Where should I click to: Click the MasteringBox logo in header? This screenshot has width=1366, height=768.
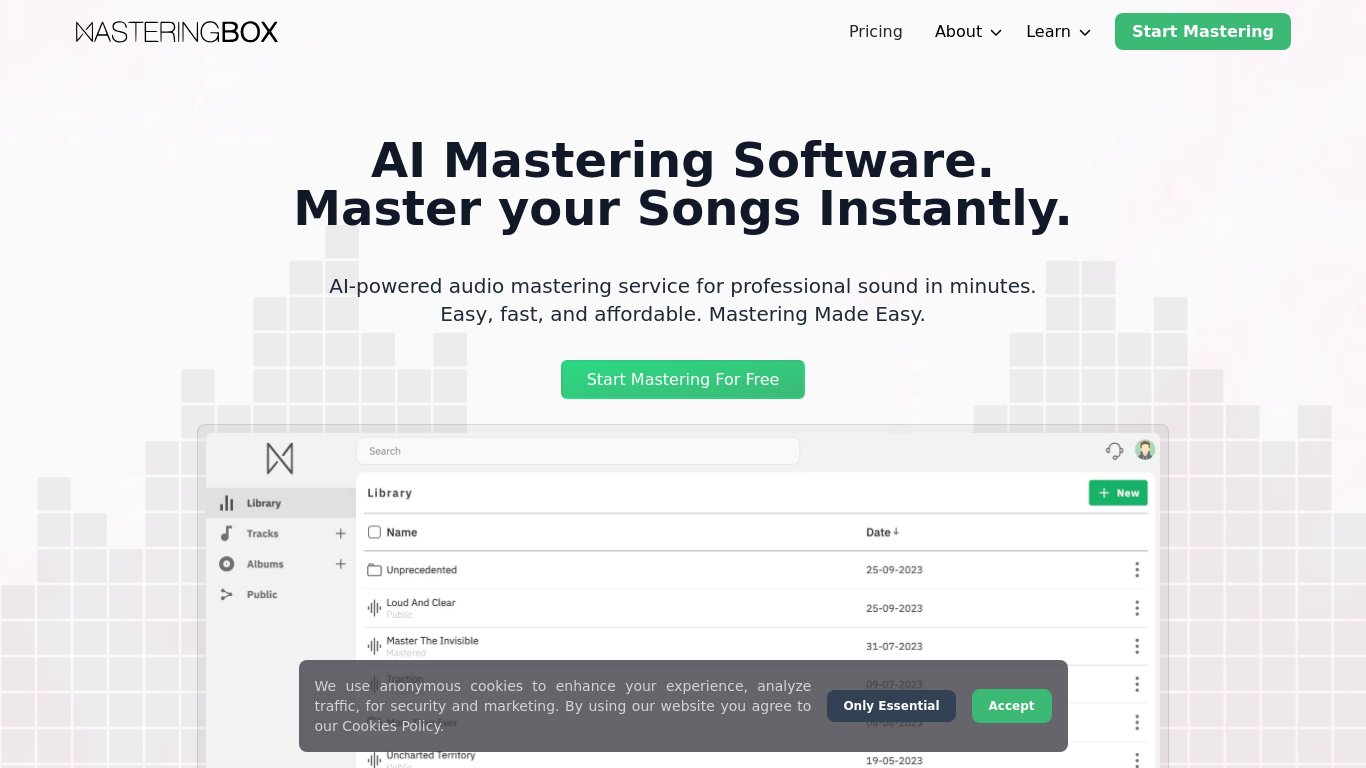[x=177, y=32]
